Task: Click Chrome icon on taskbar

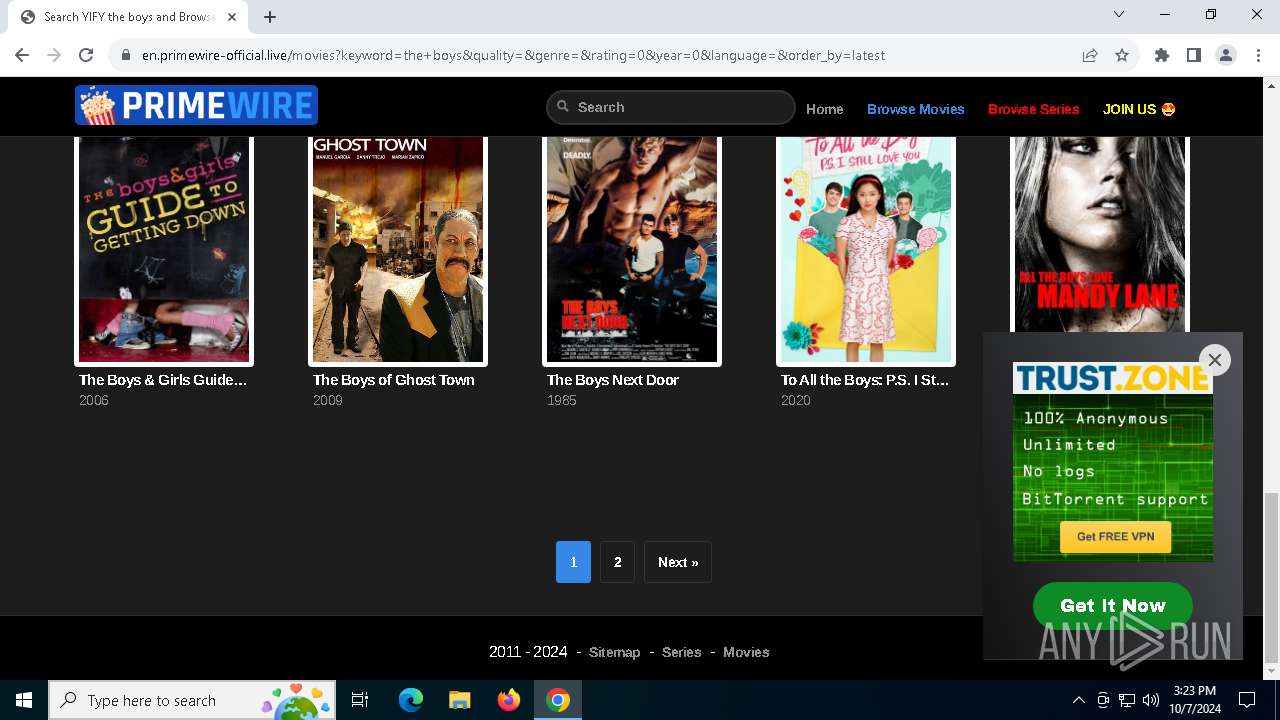Action: (558, 700)
